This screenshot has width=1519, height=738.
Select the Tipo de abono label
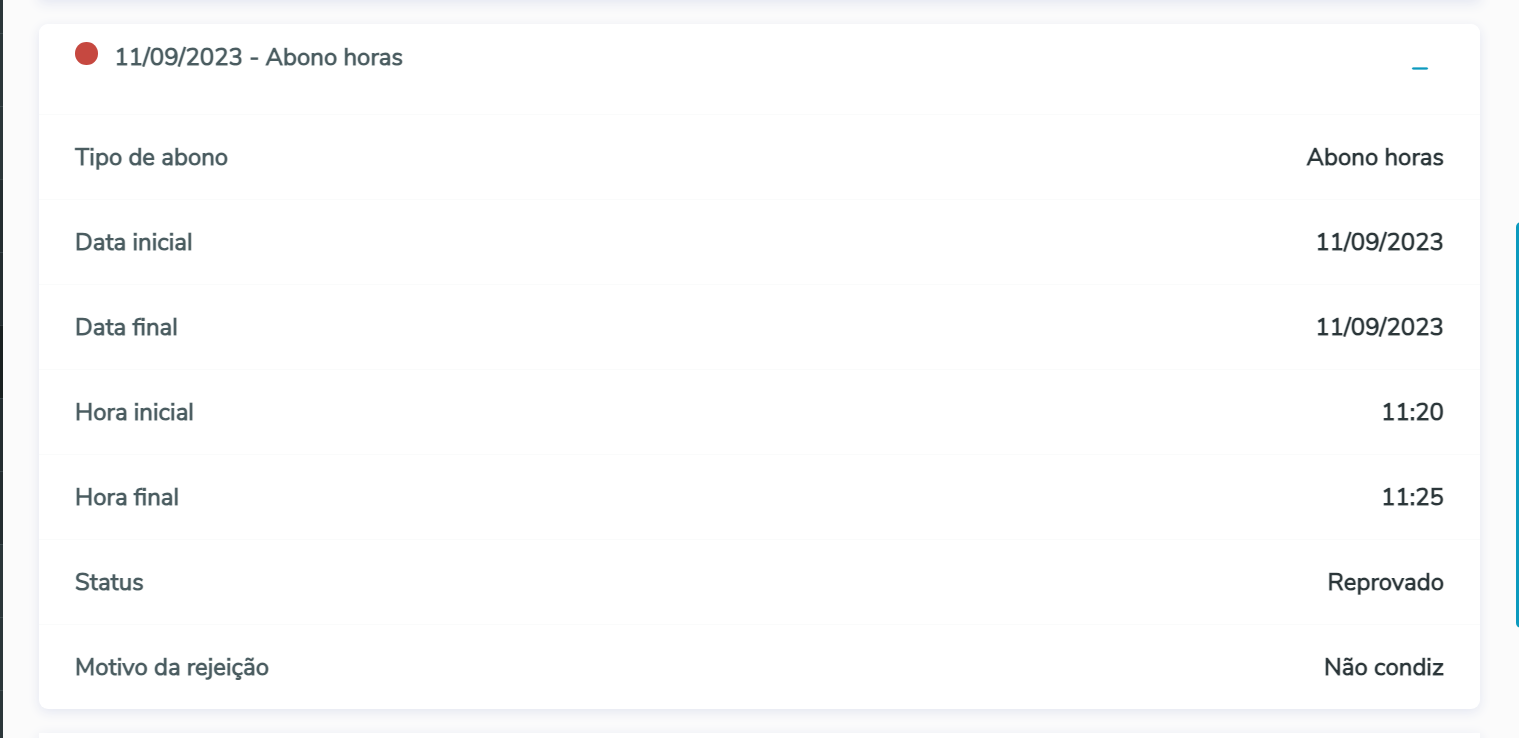(x=151, y=157)
